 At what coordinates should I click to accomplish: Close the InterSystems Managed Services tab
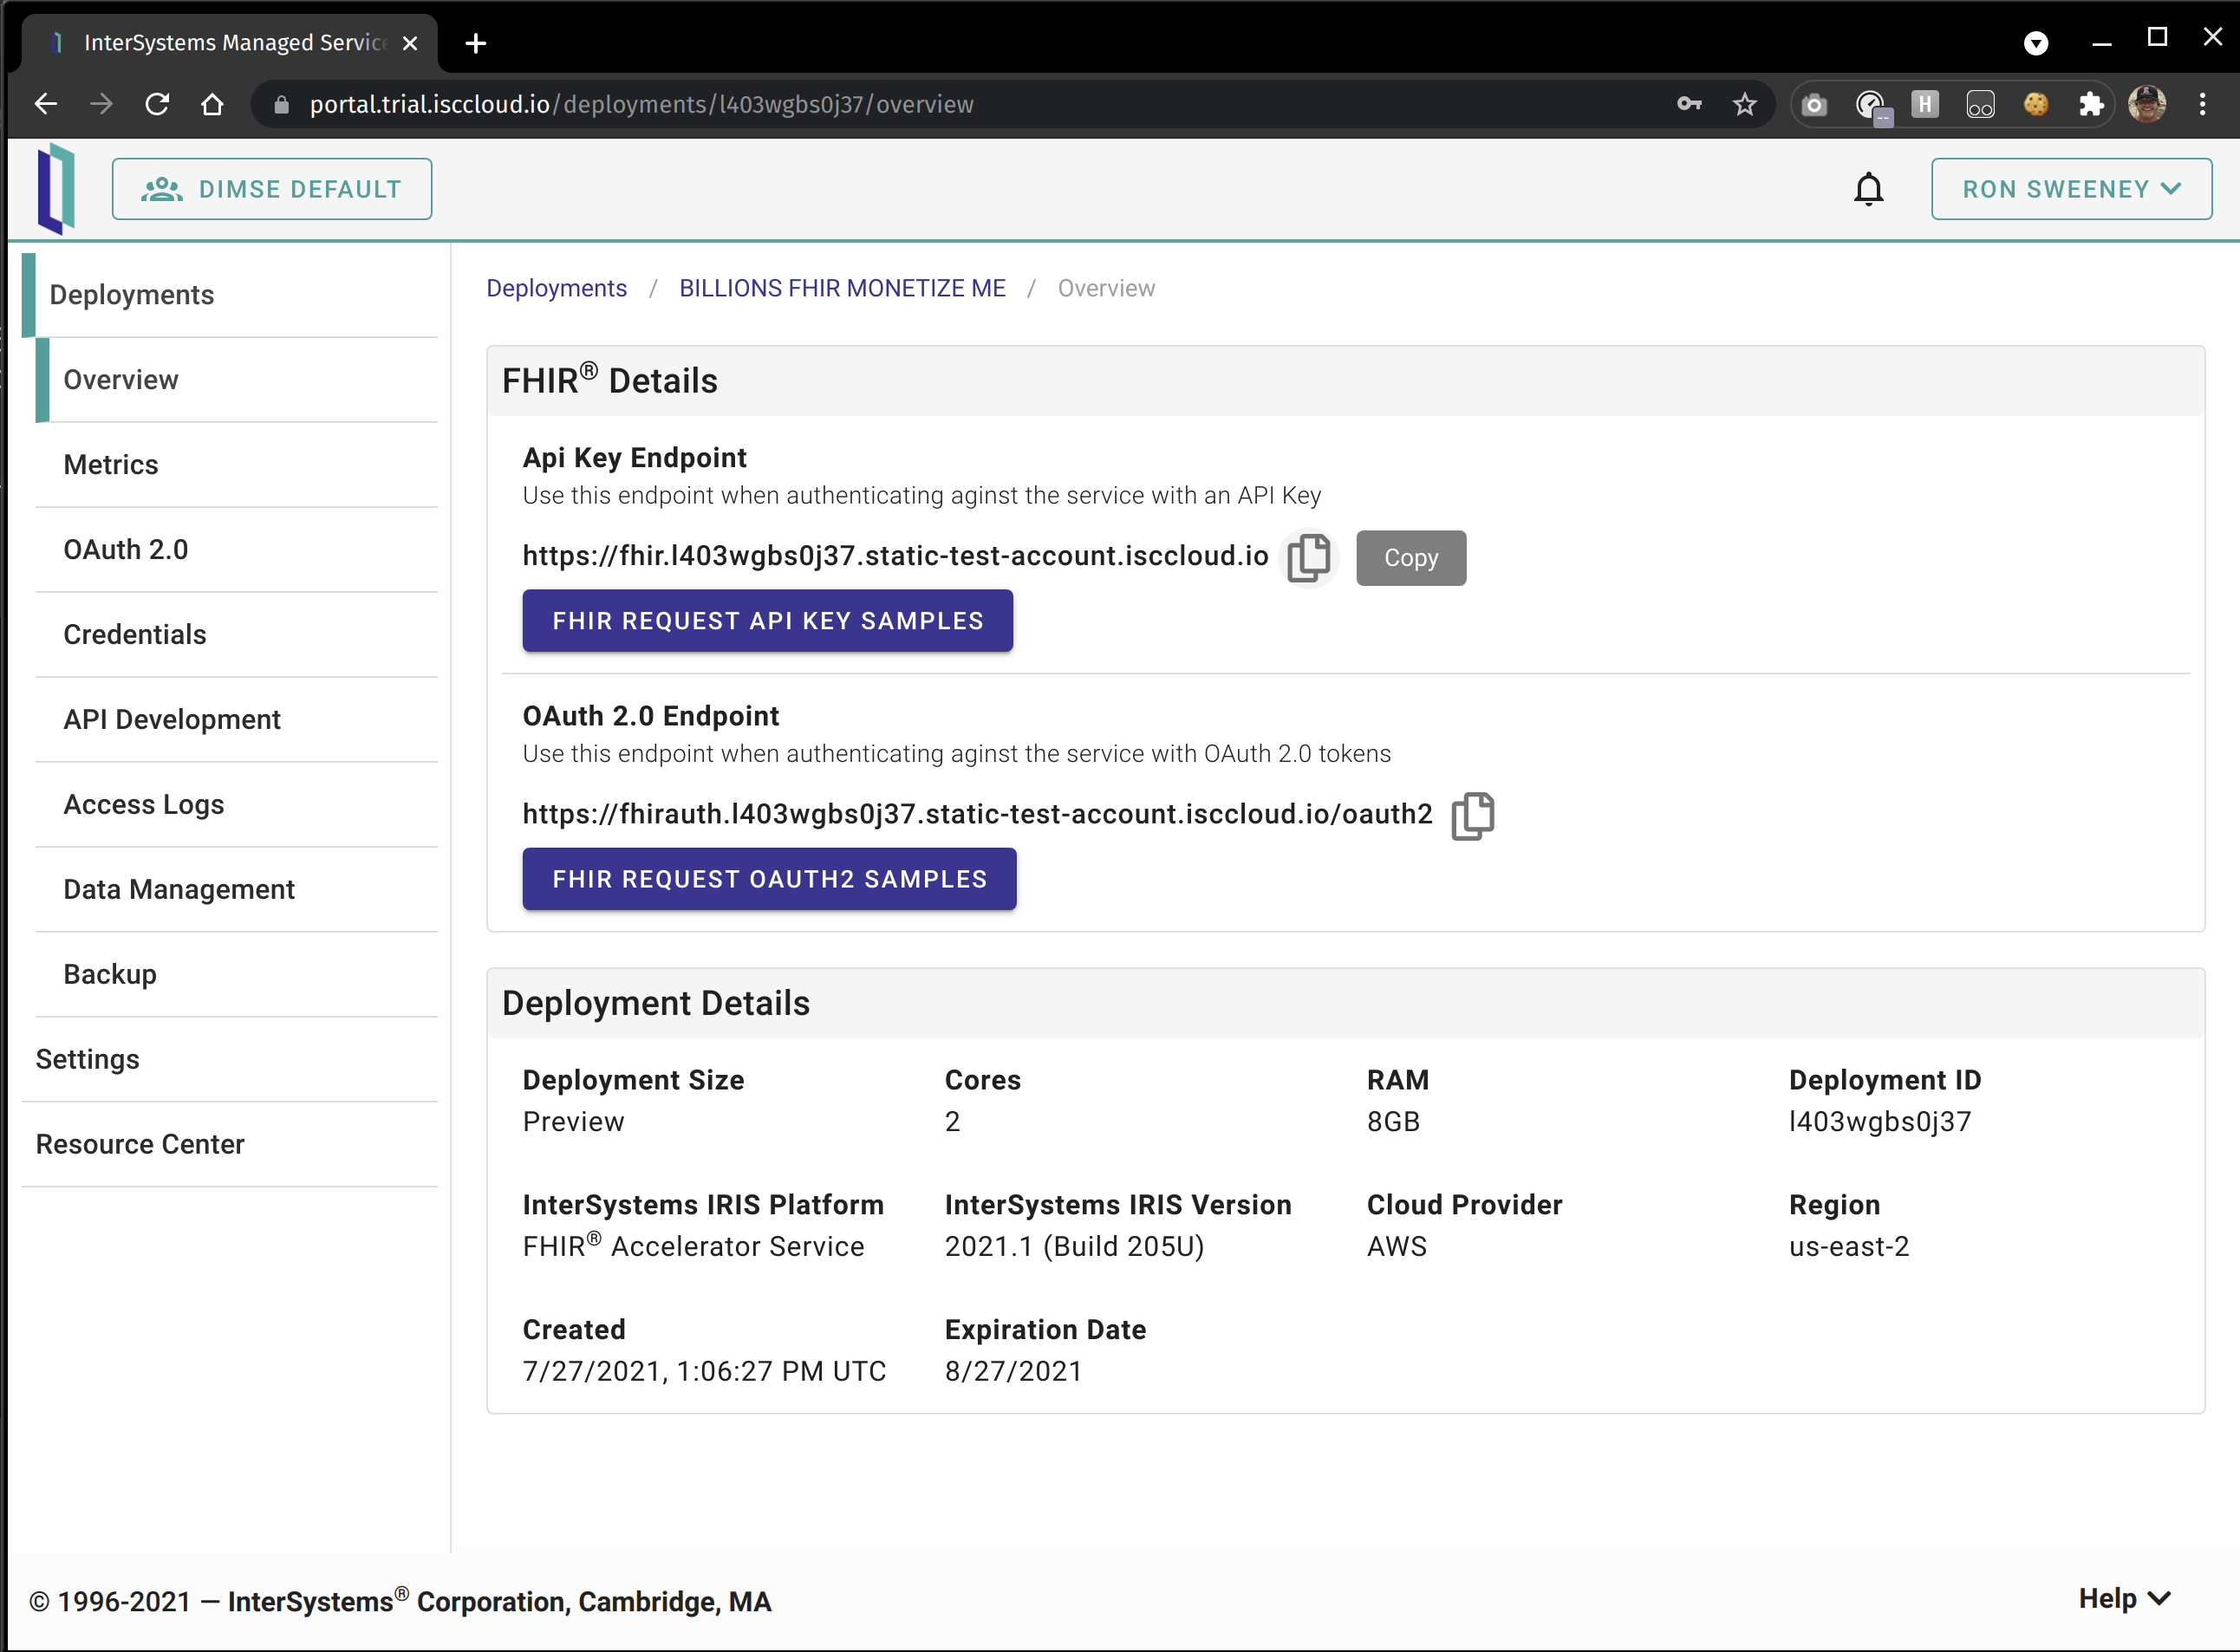pyautogui.click(x=409, y=43)
